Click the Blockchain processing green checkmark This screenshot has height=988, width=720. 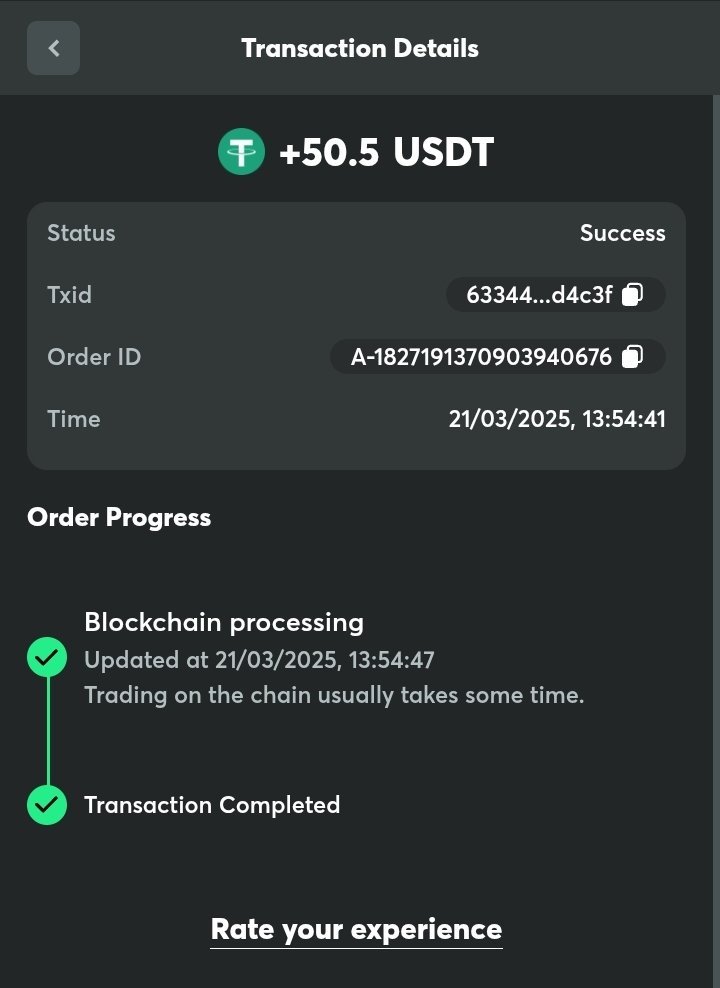[47, 658]
